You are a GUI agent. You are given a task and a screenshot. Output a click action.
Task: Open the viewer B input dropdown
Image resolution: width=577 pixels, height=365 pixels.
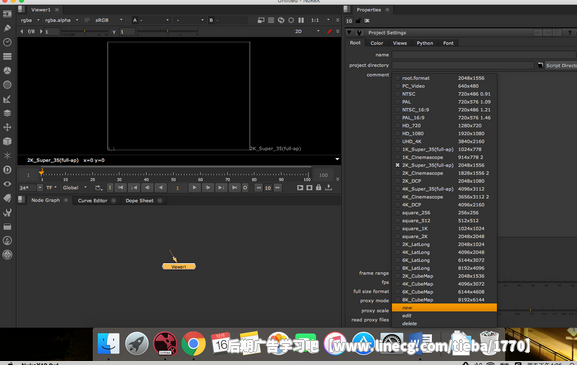pos(227,20)
